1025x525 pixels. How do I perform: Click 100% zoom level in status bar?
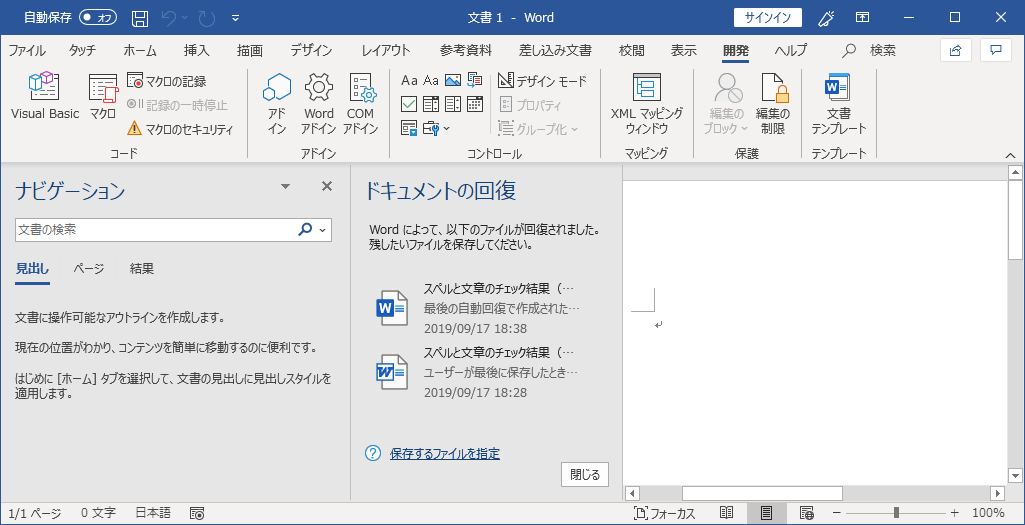pyautogui.click(x=988, y=513)
